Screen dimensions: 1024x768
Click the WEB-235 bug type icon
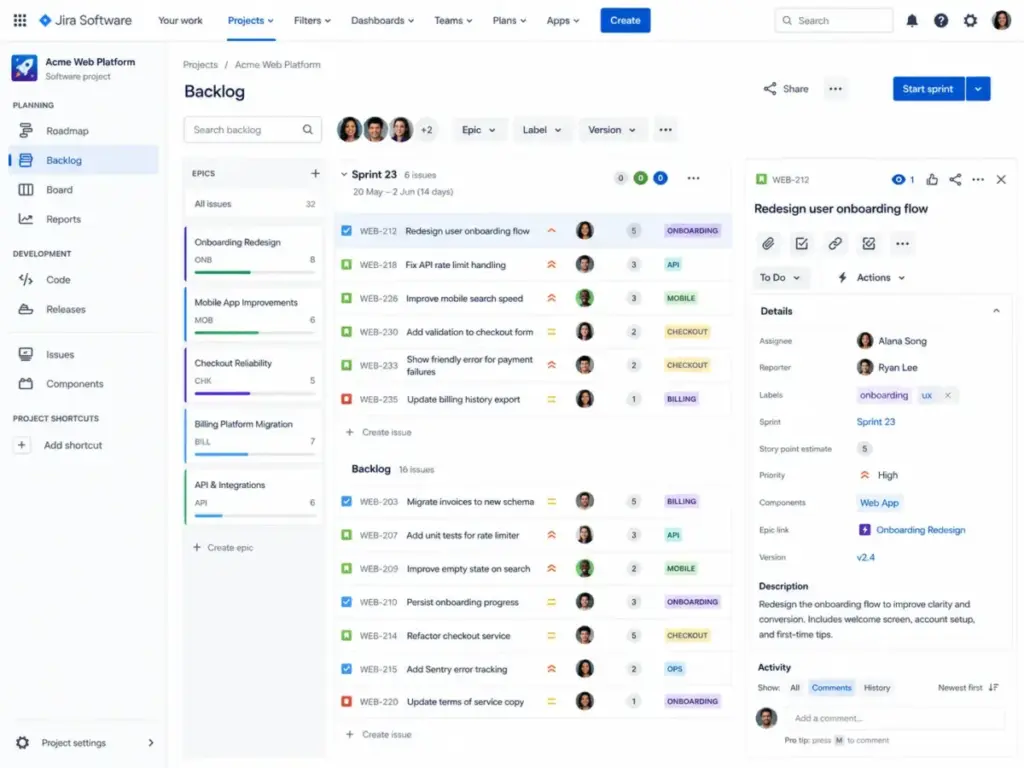346,398
